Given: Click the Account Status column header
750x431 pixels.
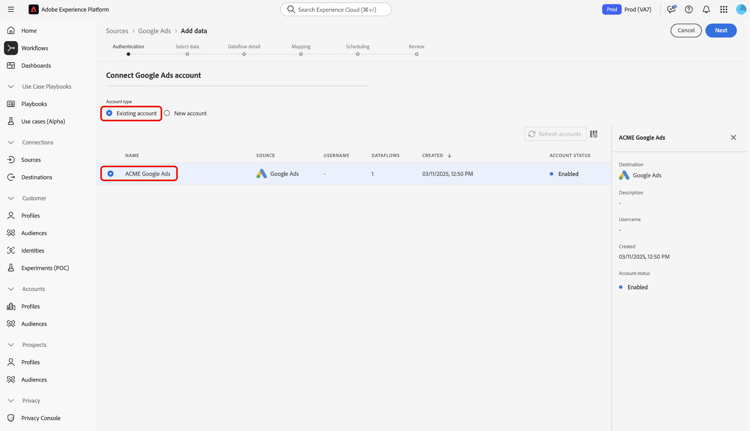Looking at the screenshot, I should [x=570, y=155].
